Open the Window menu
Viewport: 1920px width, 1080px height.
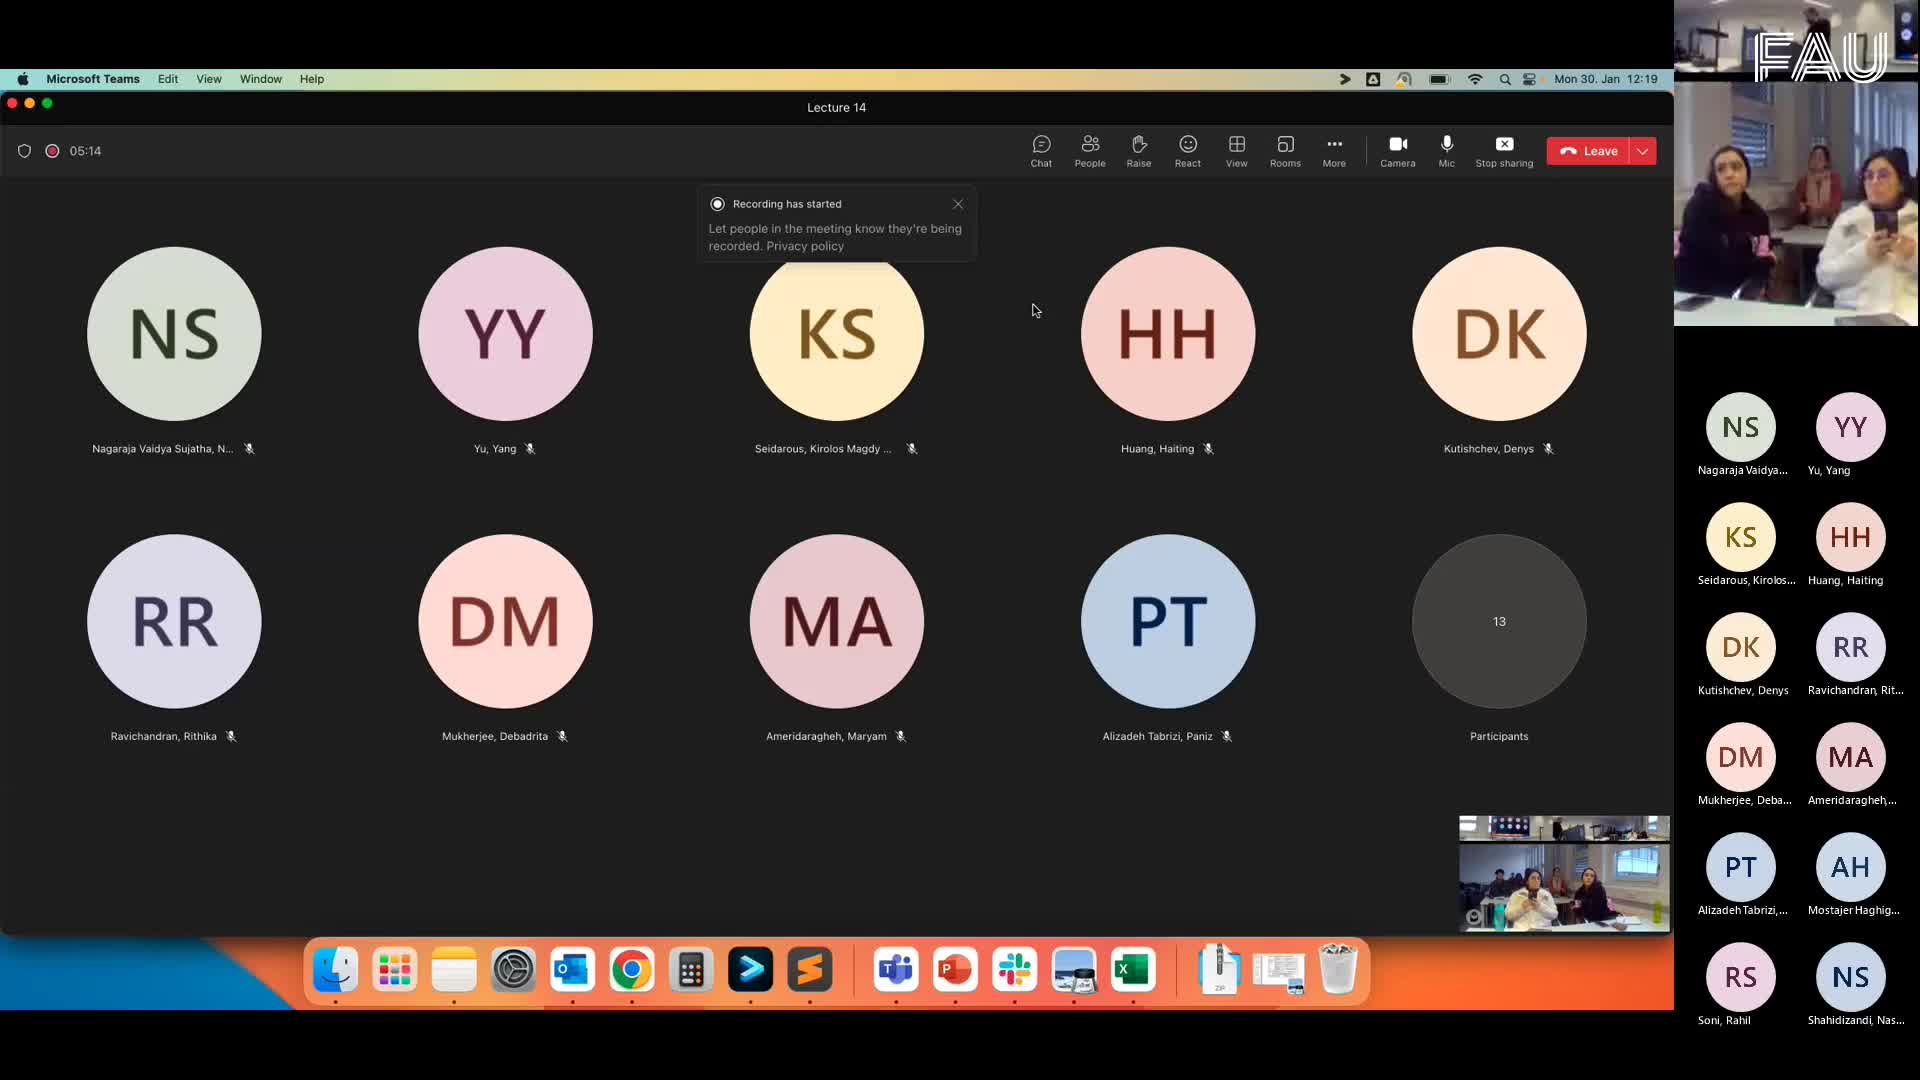(x=259, y=79)
